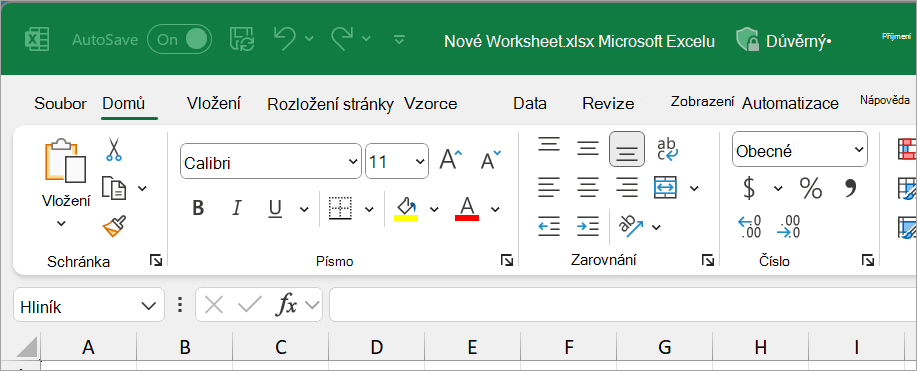Toggle Italic formatting
Viewport: 917px width, 371px height.
237,208
